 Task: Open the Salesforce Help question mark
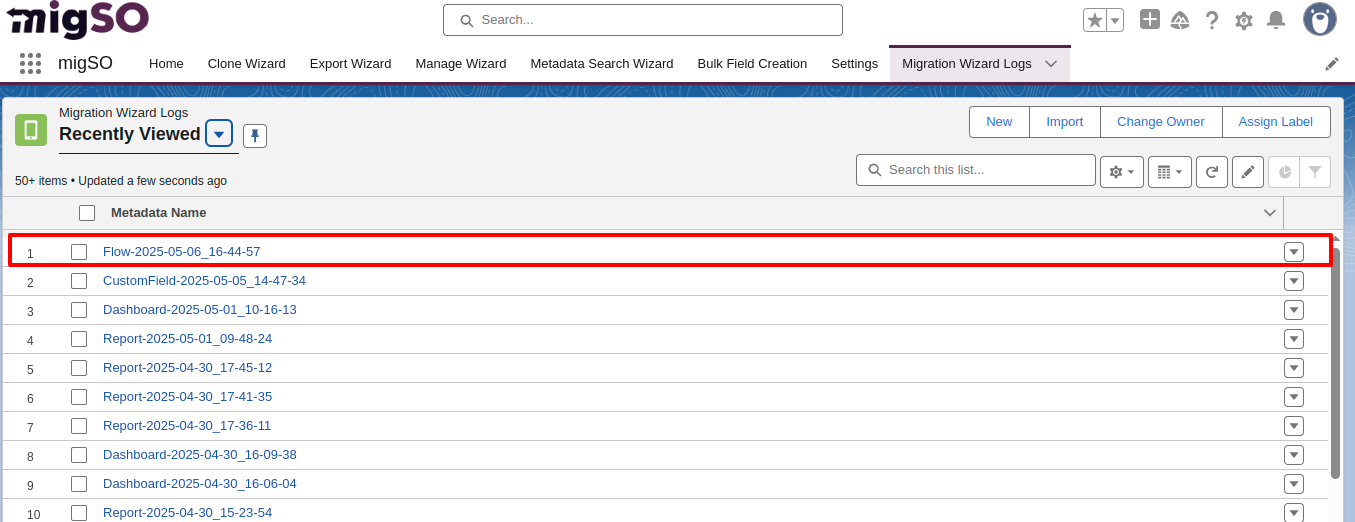tap(1212, 20)
